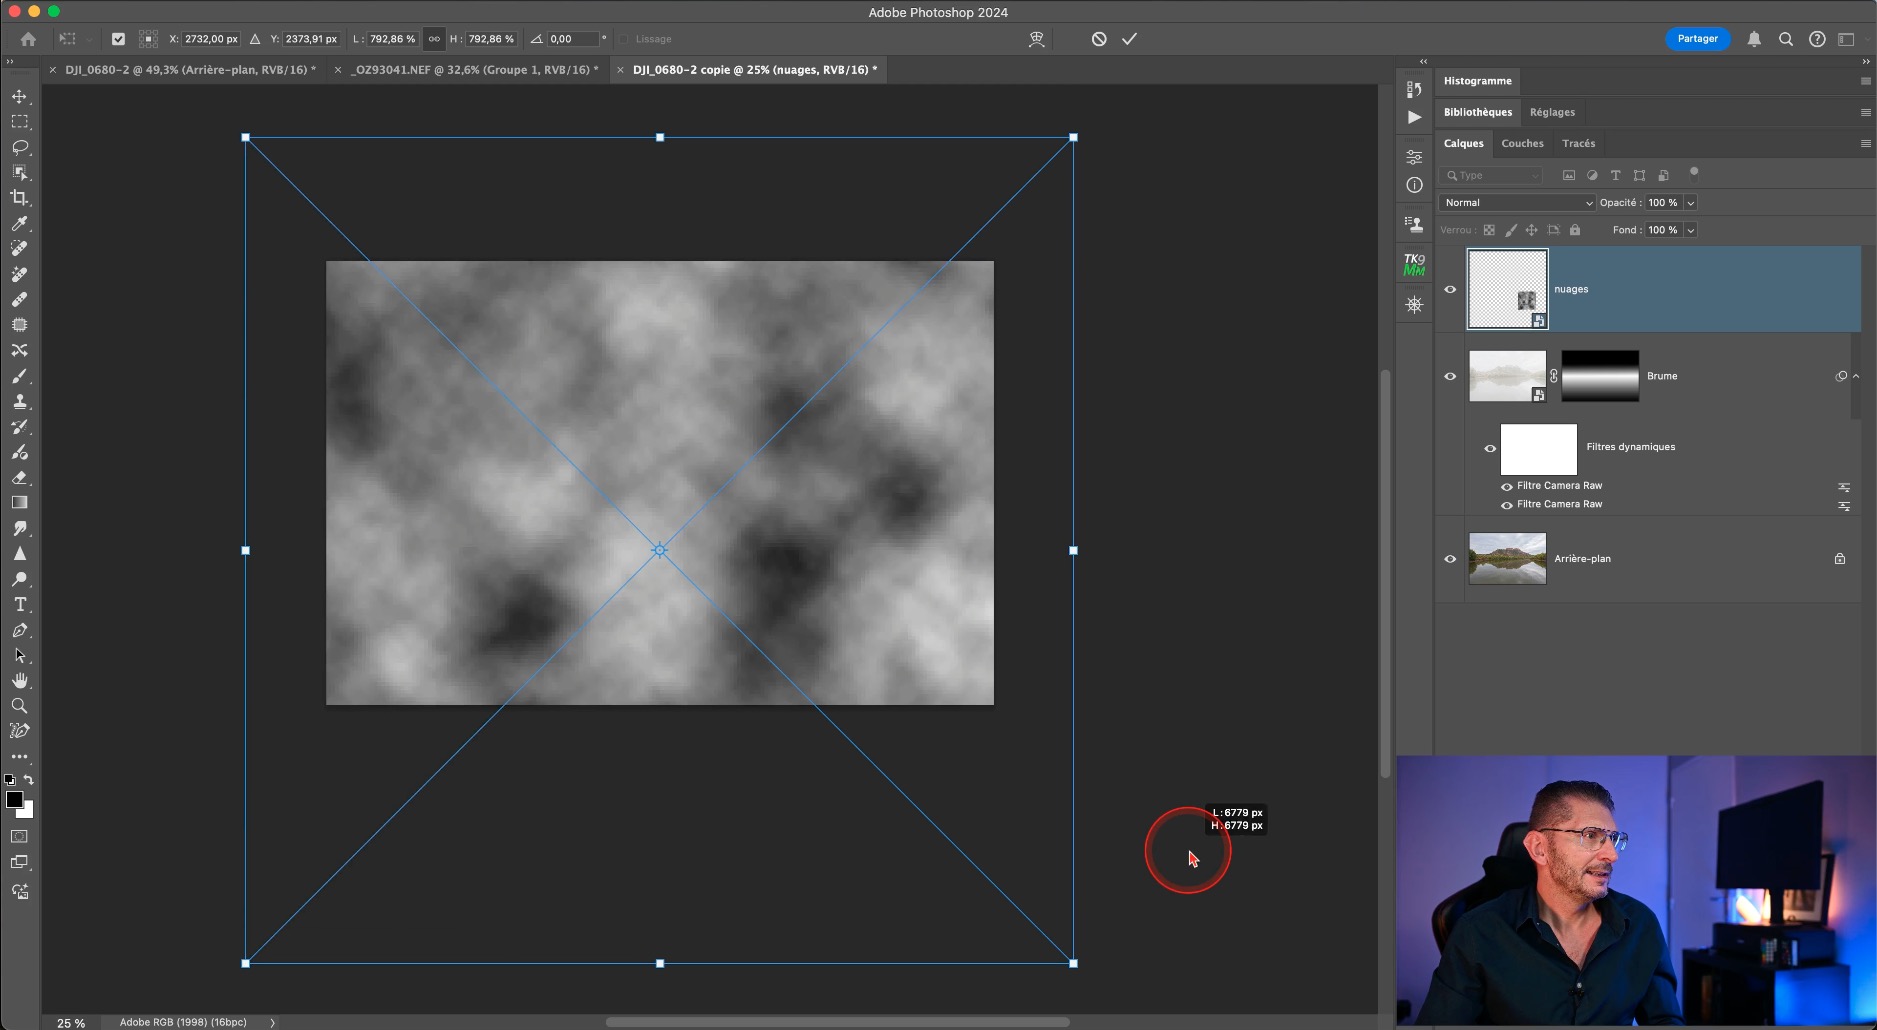Select the Move tool
This screenshot has width=1877, height=1030.
pos(19,97)
